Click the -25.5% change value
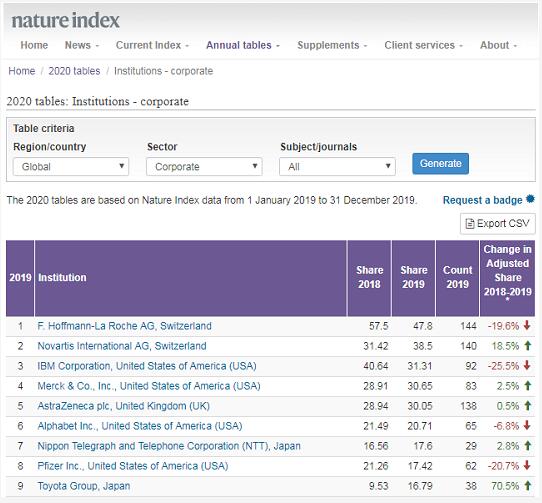This screenshot has height=503, width=542. (x=503, y=366)
